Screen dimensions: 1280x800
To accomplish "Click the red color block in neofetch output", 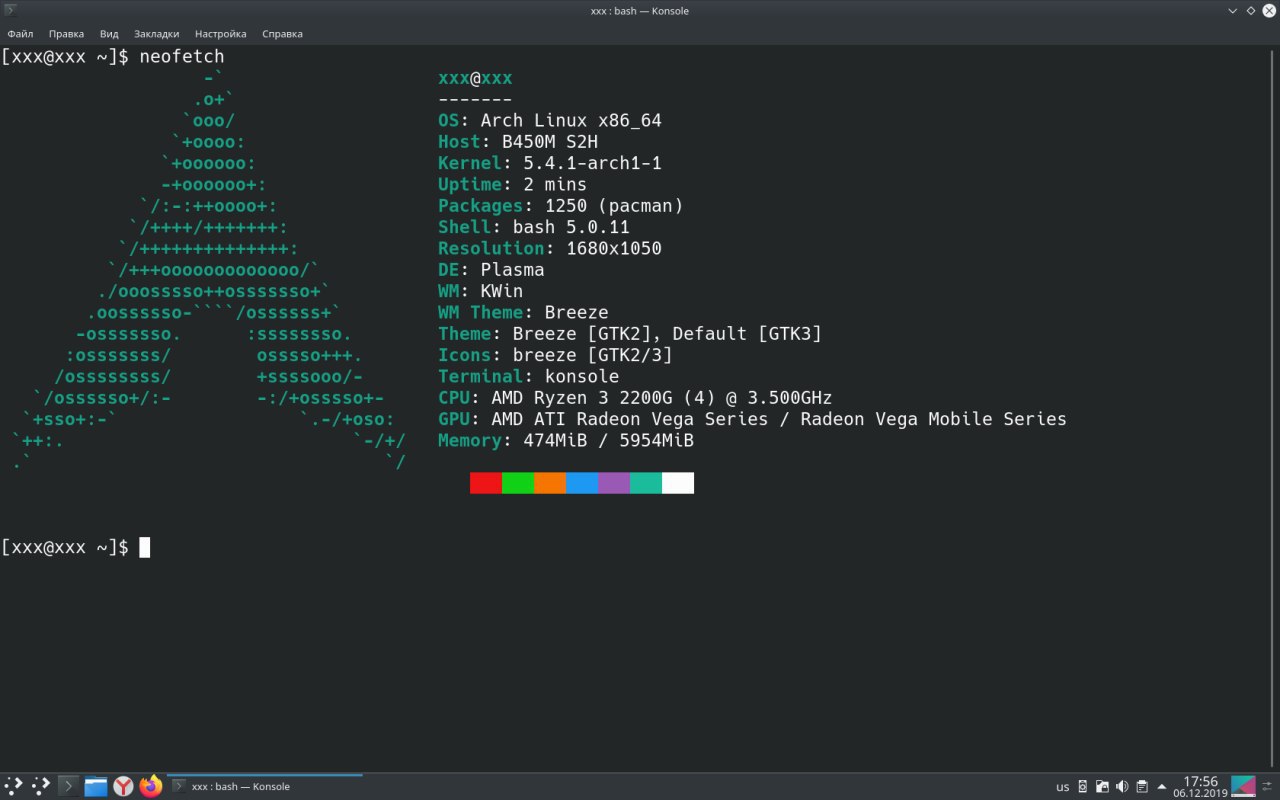I will point(486,483).
